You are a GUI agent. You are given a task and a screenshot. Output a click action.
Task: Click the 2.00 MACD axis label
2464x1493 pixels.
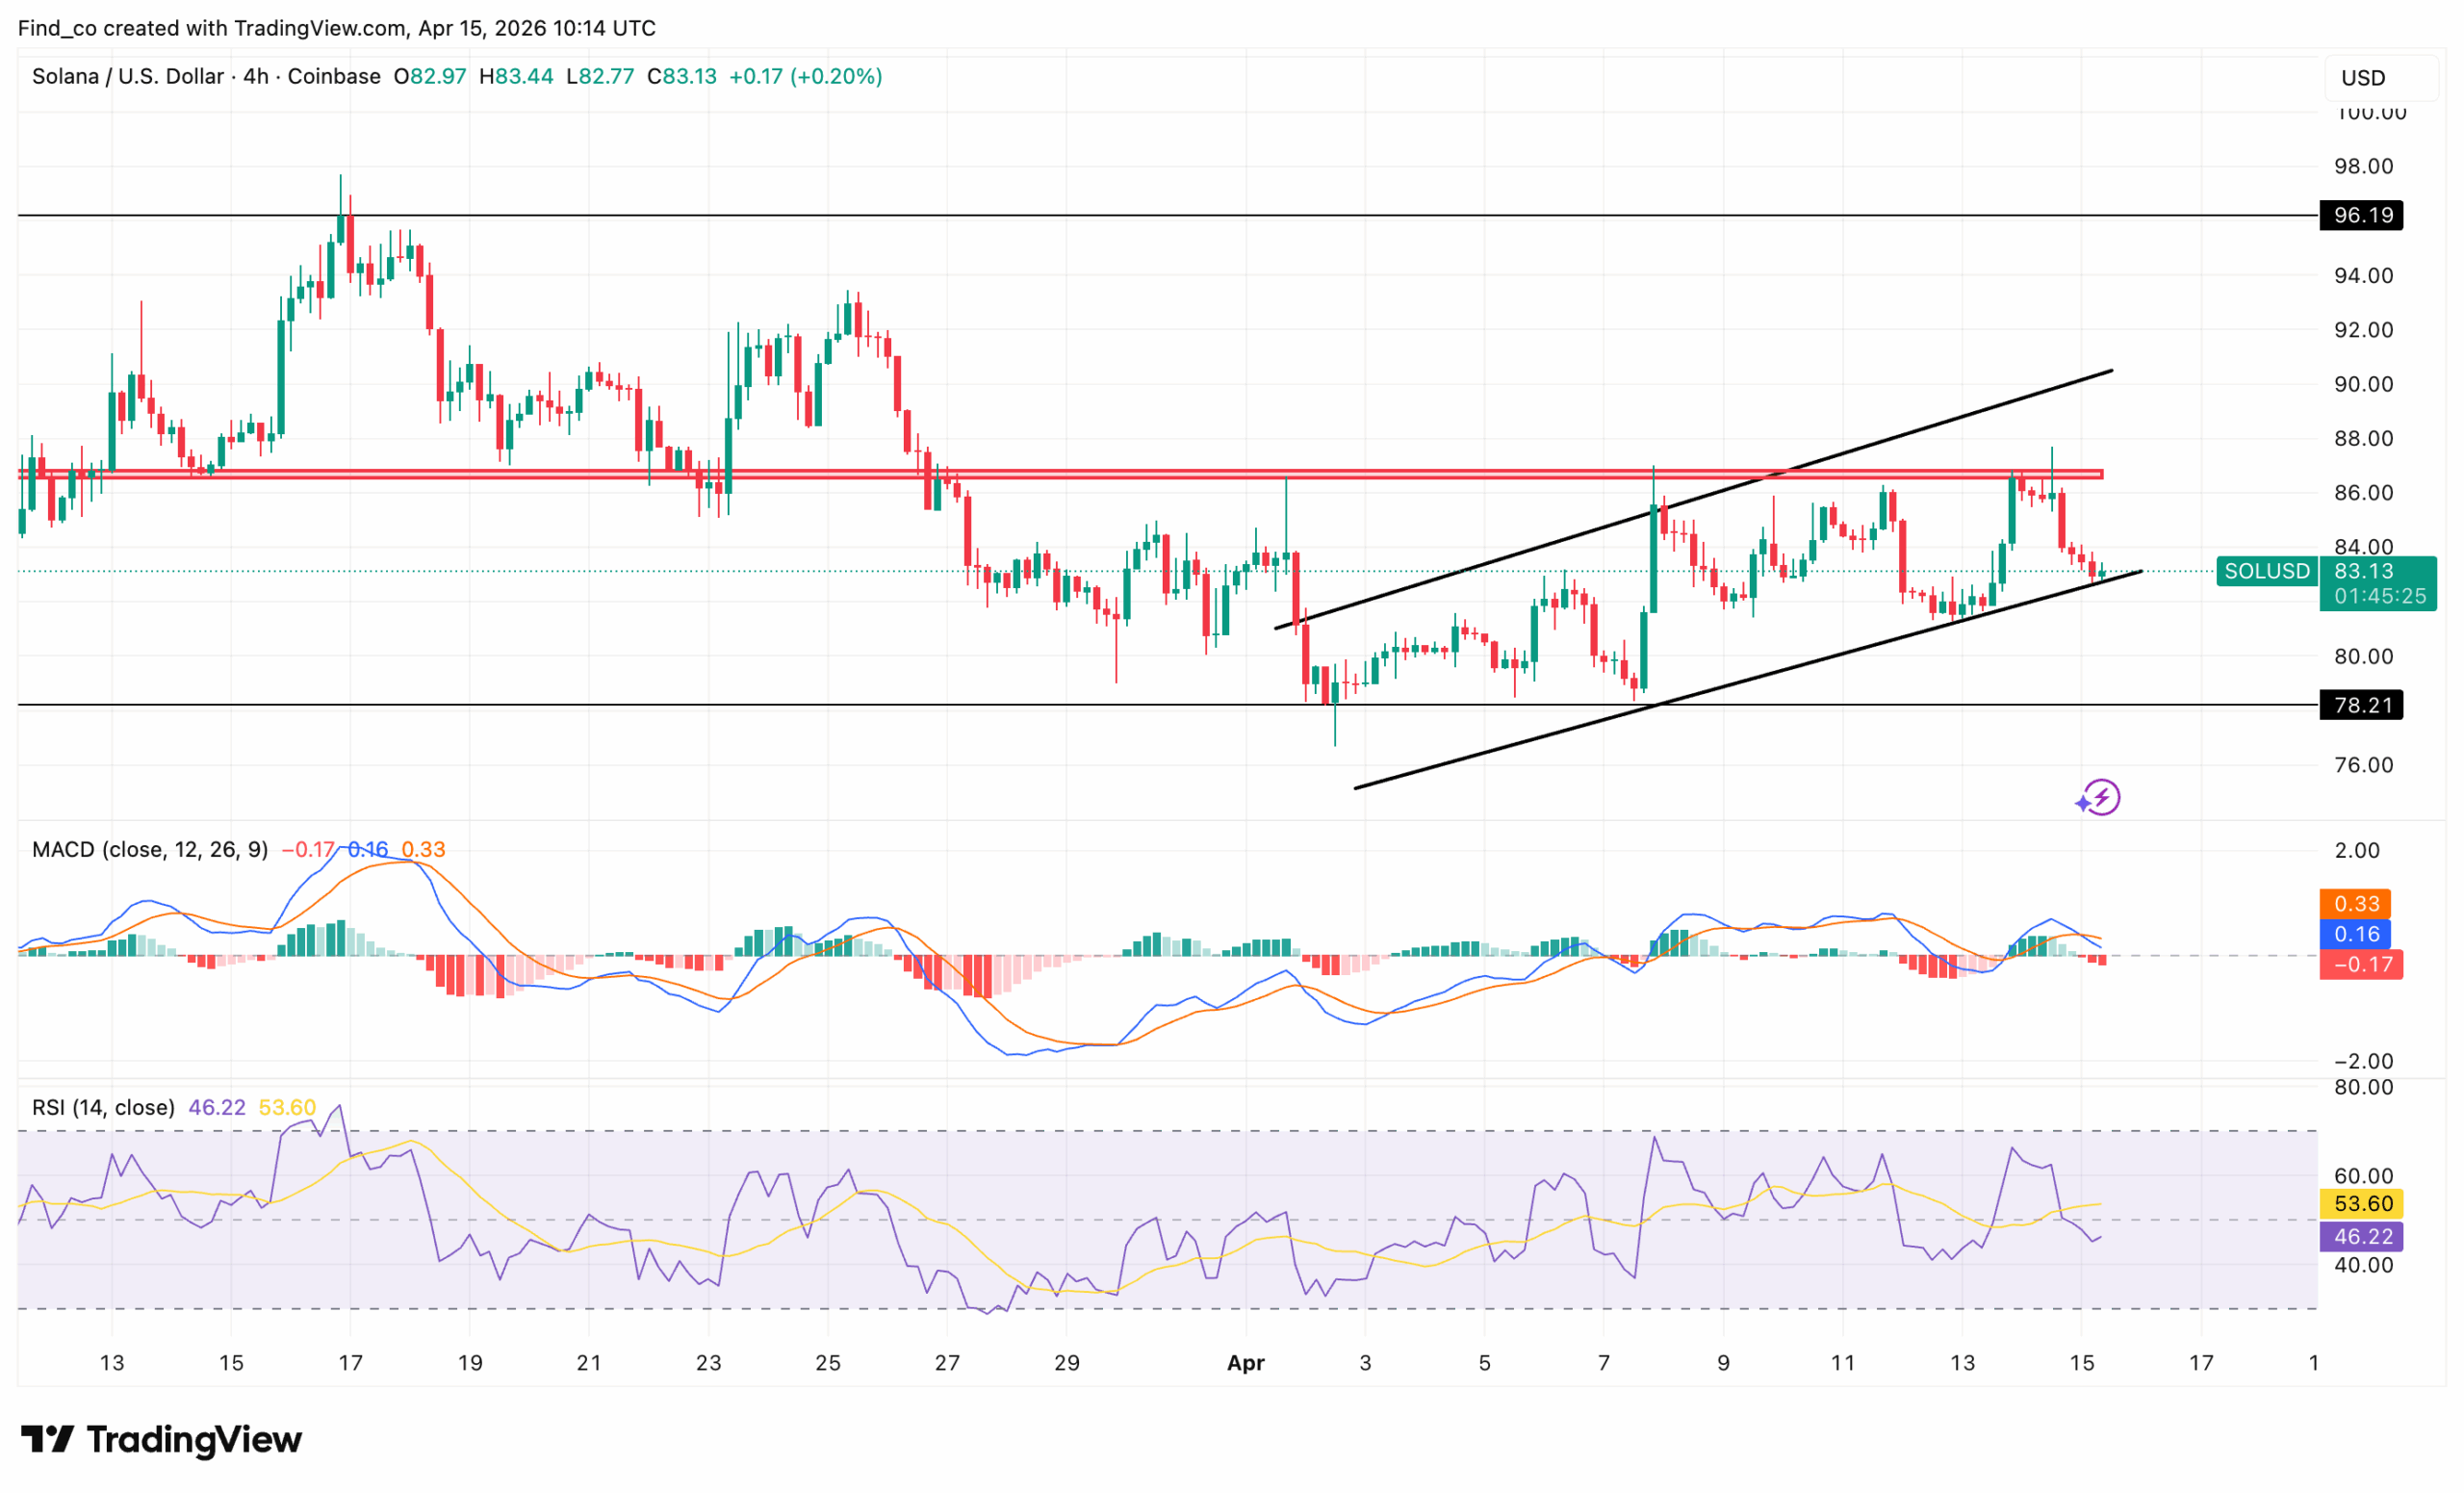coord(2357,850)
